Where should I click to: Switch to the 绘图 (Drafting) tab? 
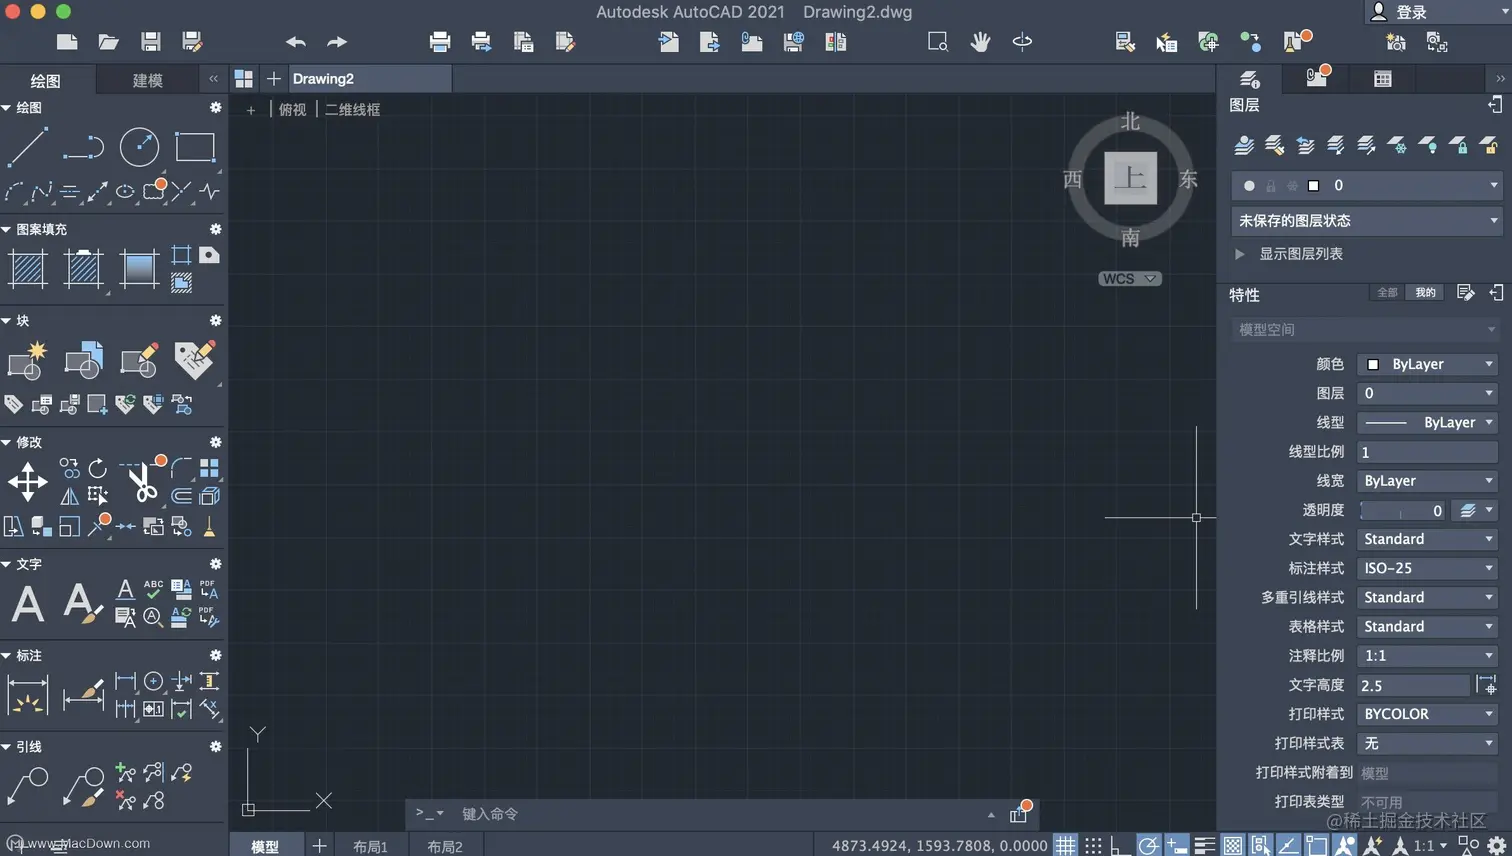(46, 80)
